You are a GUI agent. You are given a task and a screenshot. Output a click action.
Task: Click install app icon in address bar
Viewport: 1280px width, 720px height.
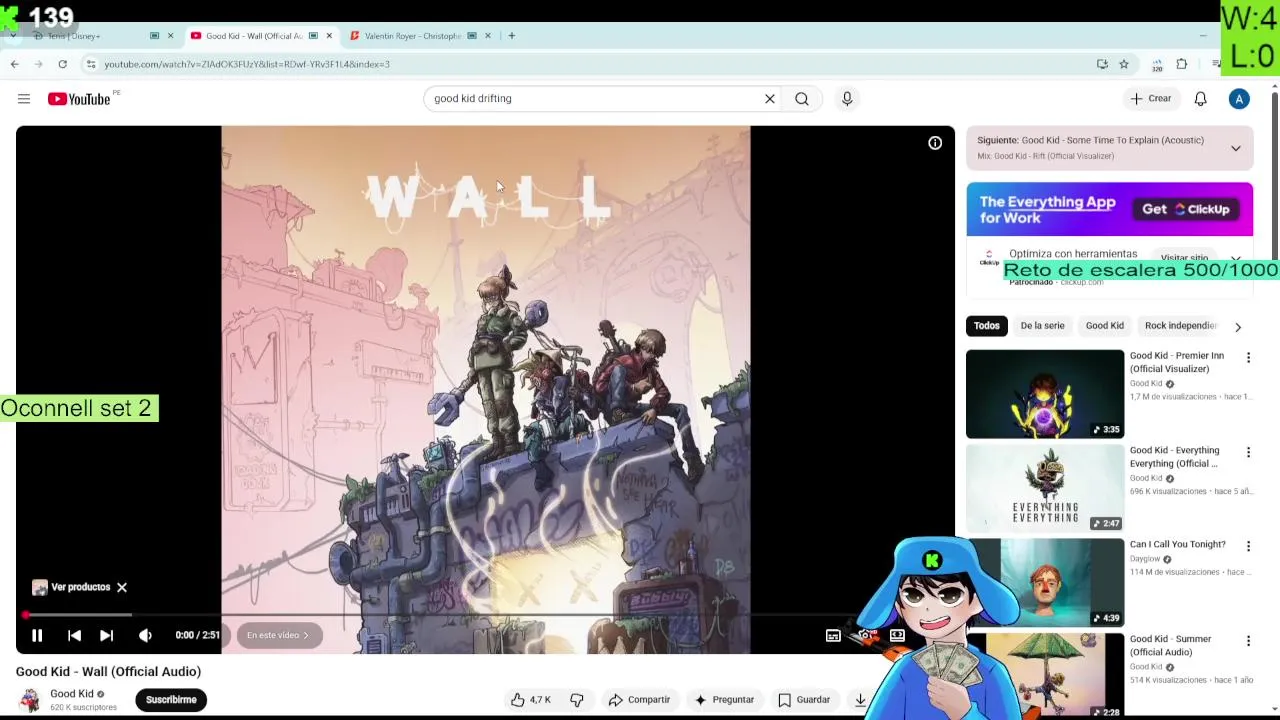pos(1102,64)
